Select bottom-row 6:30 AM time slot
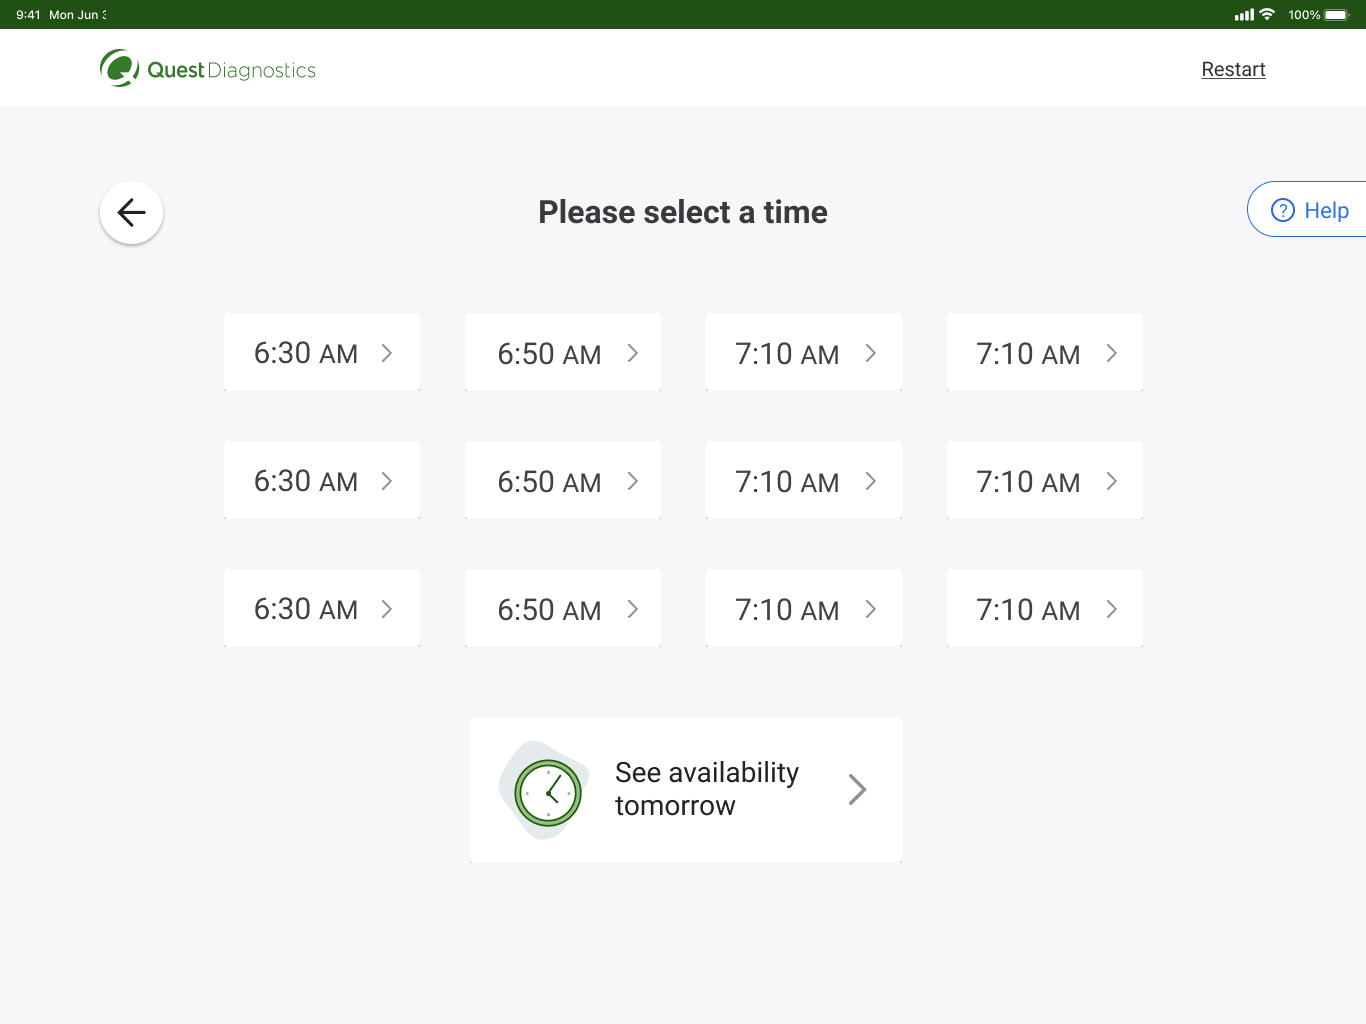The height and width of the screenshot is (1024, 1366). coord(322,608)
